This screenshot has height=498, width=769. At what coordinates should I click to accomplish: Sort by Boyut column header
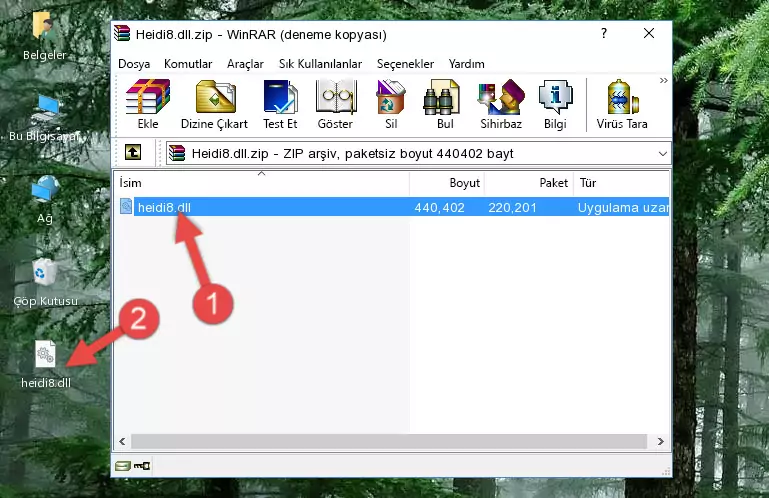pyautogui.click(x=447, y=183)
